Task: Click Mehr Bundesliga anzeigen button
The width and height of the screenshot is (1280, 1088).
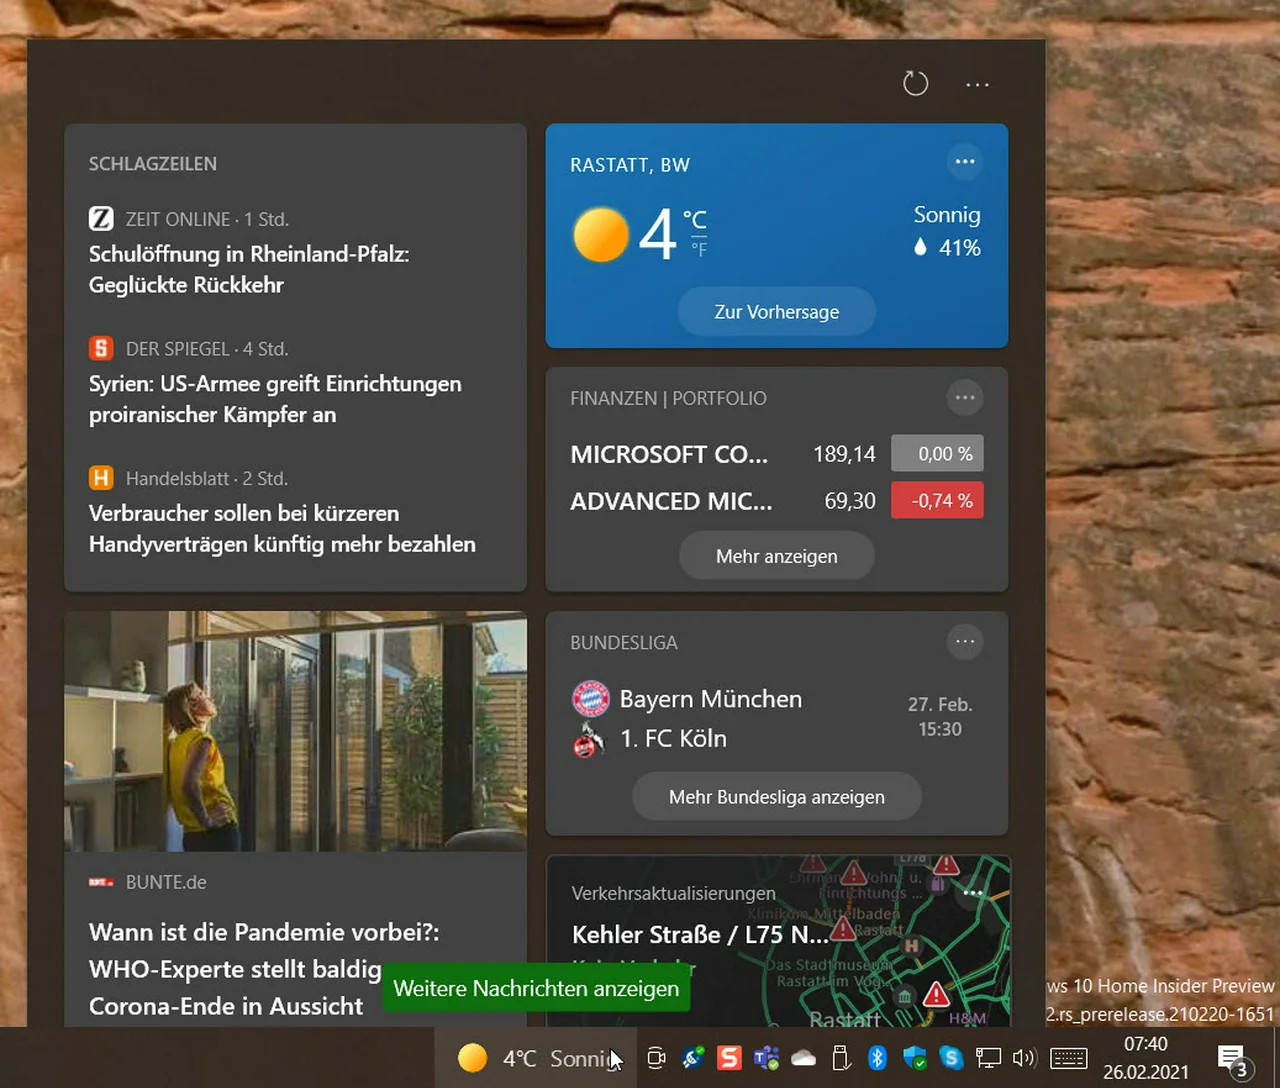Action: (776, 797)
